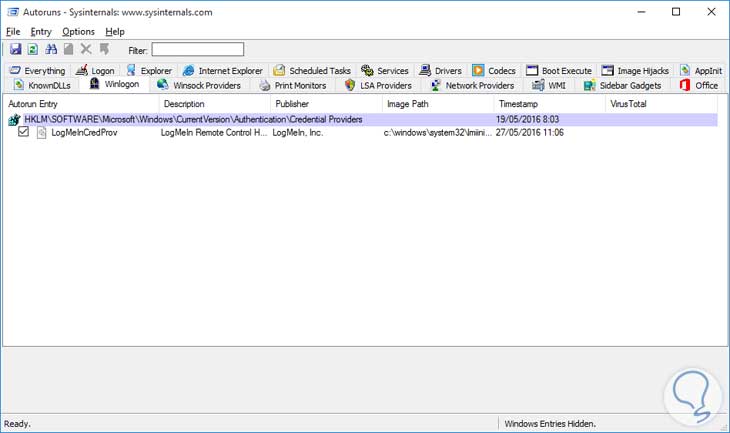Select the HKLM Credential Providers registry row
The width and height of the screenshot is (730, 433).
[x=362, y=120]
